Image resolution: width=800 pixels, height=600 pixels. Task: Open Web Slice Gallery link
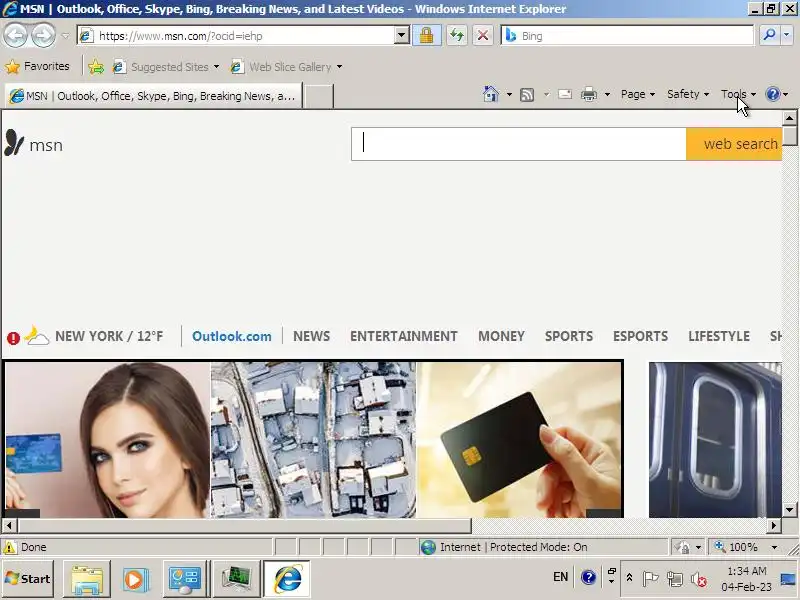[x=286, y=67]
